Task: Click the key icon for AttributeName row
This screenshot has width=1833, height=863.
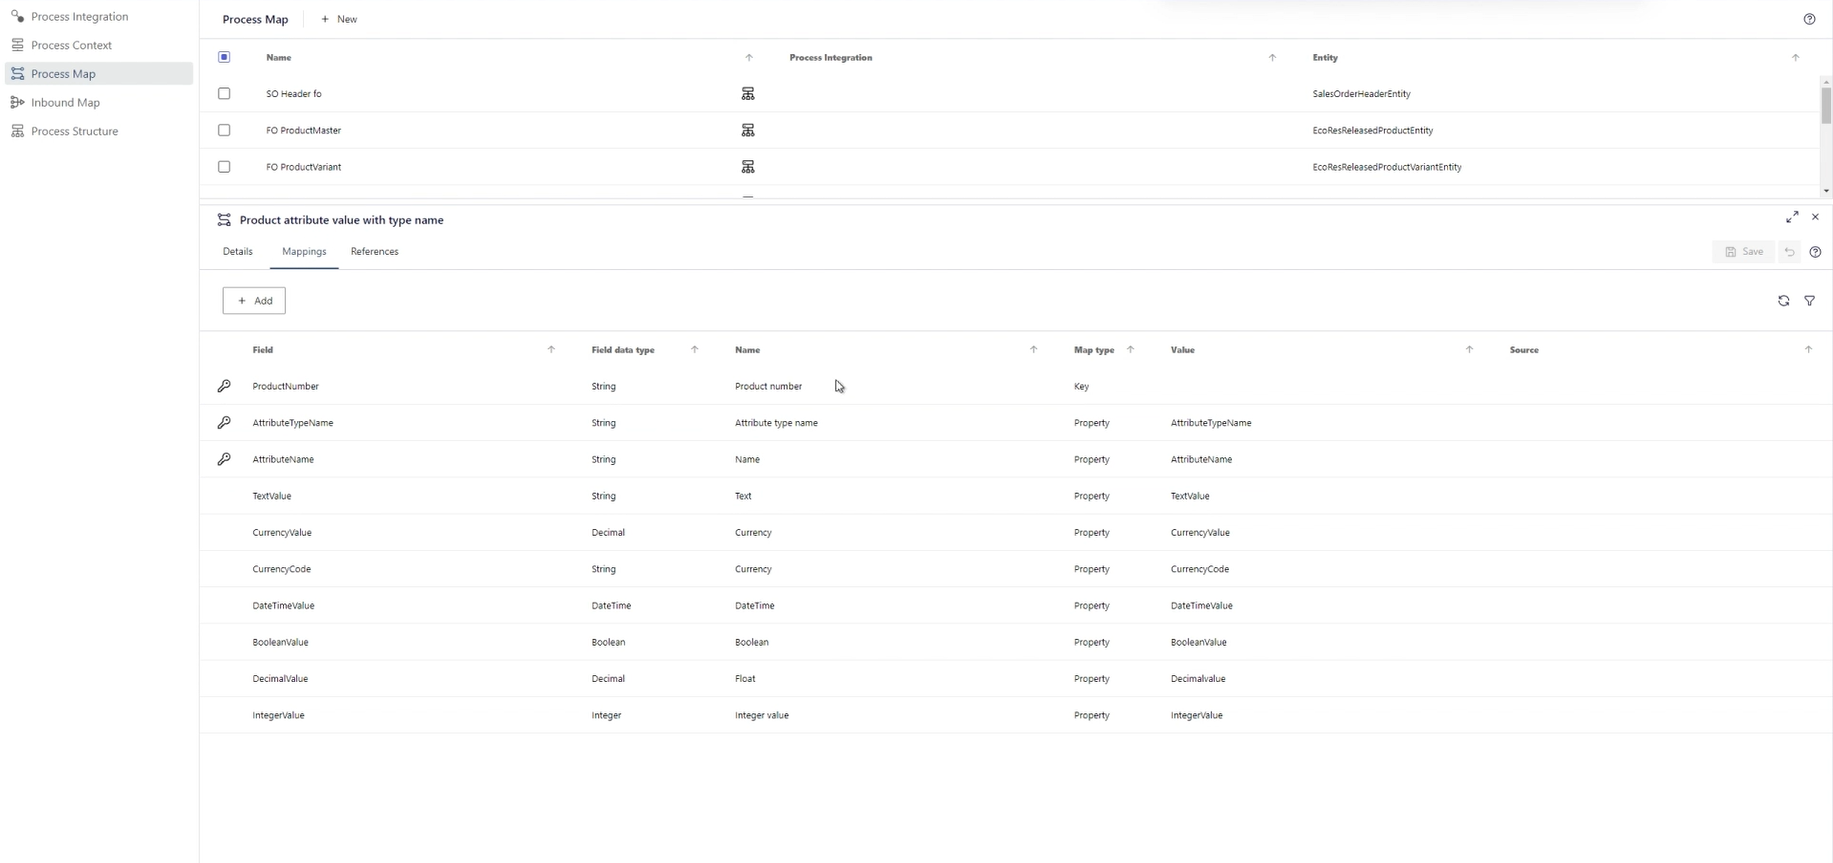Action: pos(224,459)
